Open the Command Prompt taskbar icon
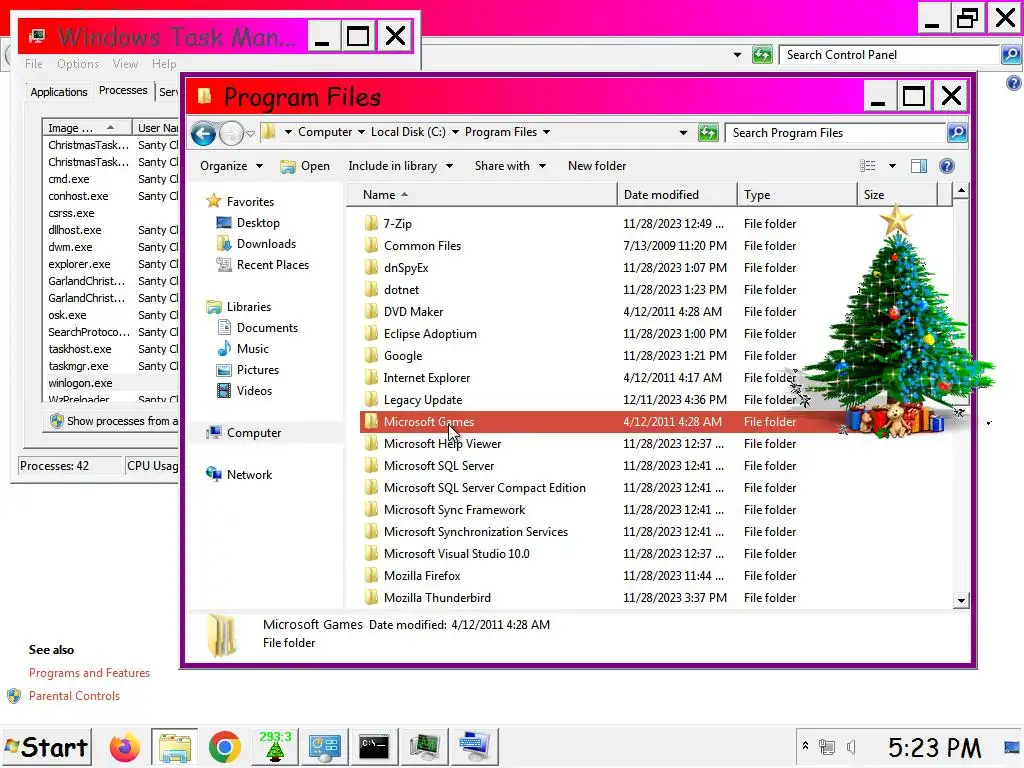The height and width of the screenshot is (768, 1024). pos(374,747)
